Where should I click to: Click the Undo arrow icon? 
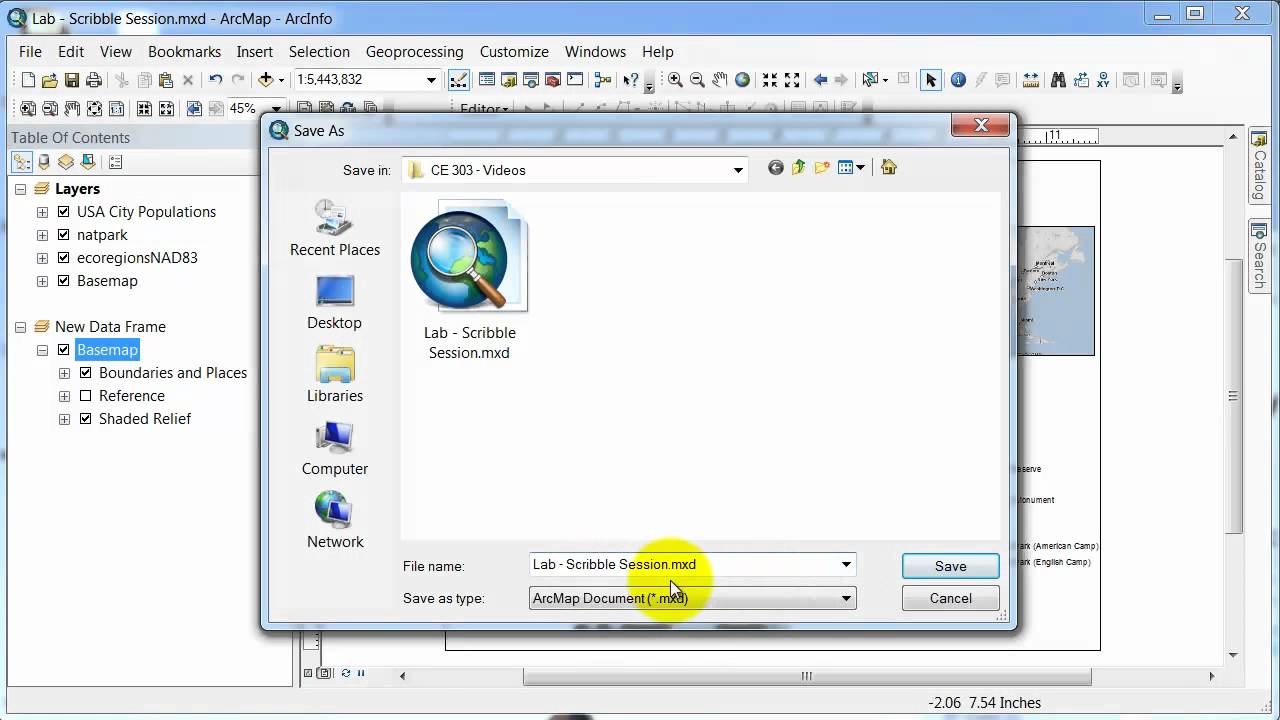point(215,80)
